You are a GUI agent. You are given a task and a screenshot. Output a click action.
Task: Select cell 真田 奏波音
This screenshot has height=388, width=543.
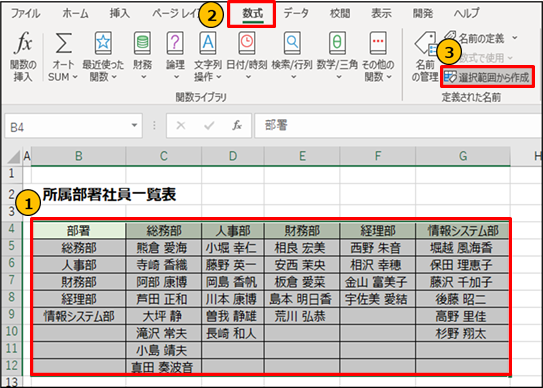coord(163,367)
